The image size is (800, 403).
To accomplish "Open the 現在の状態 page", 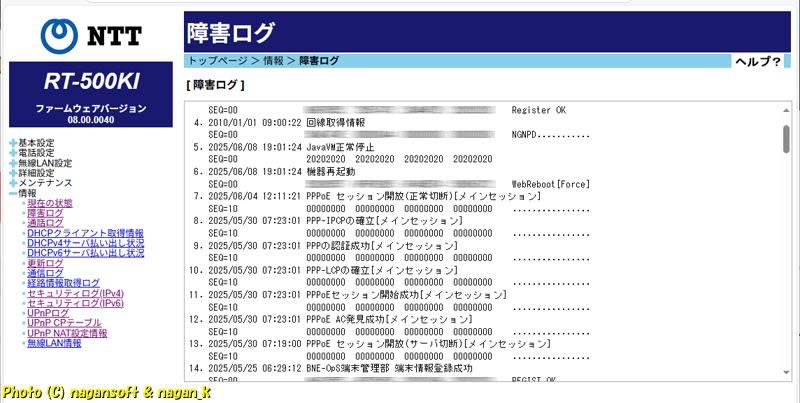I will pyautogui.click(x=50, y=203).
